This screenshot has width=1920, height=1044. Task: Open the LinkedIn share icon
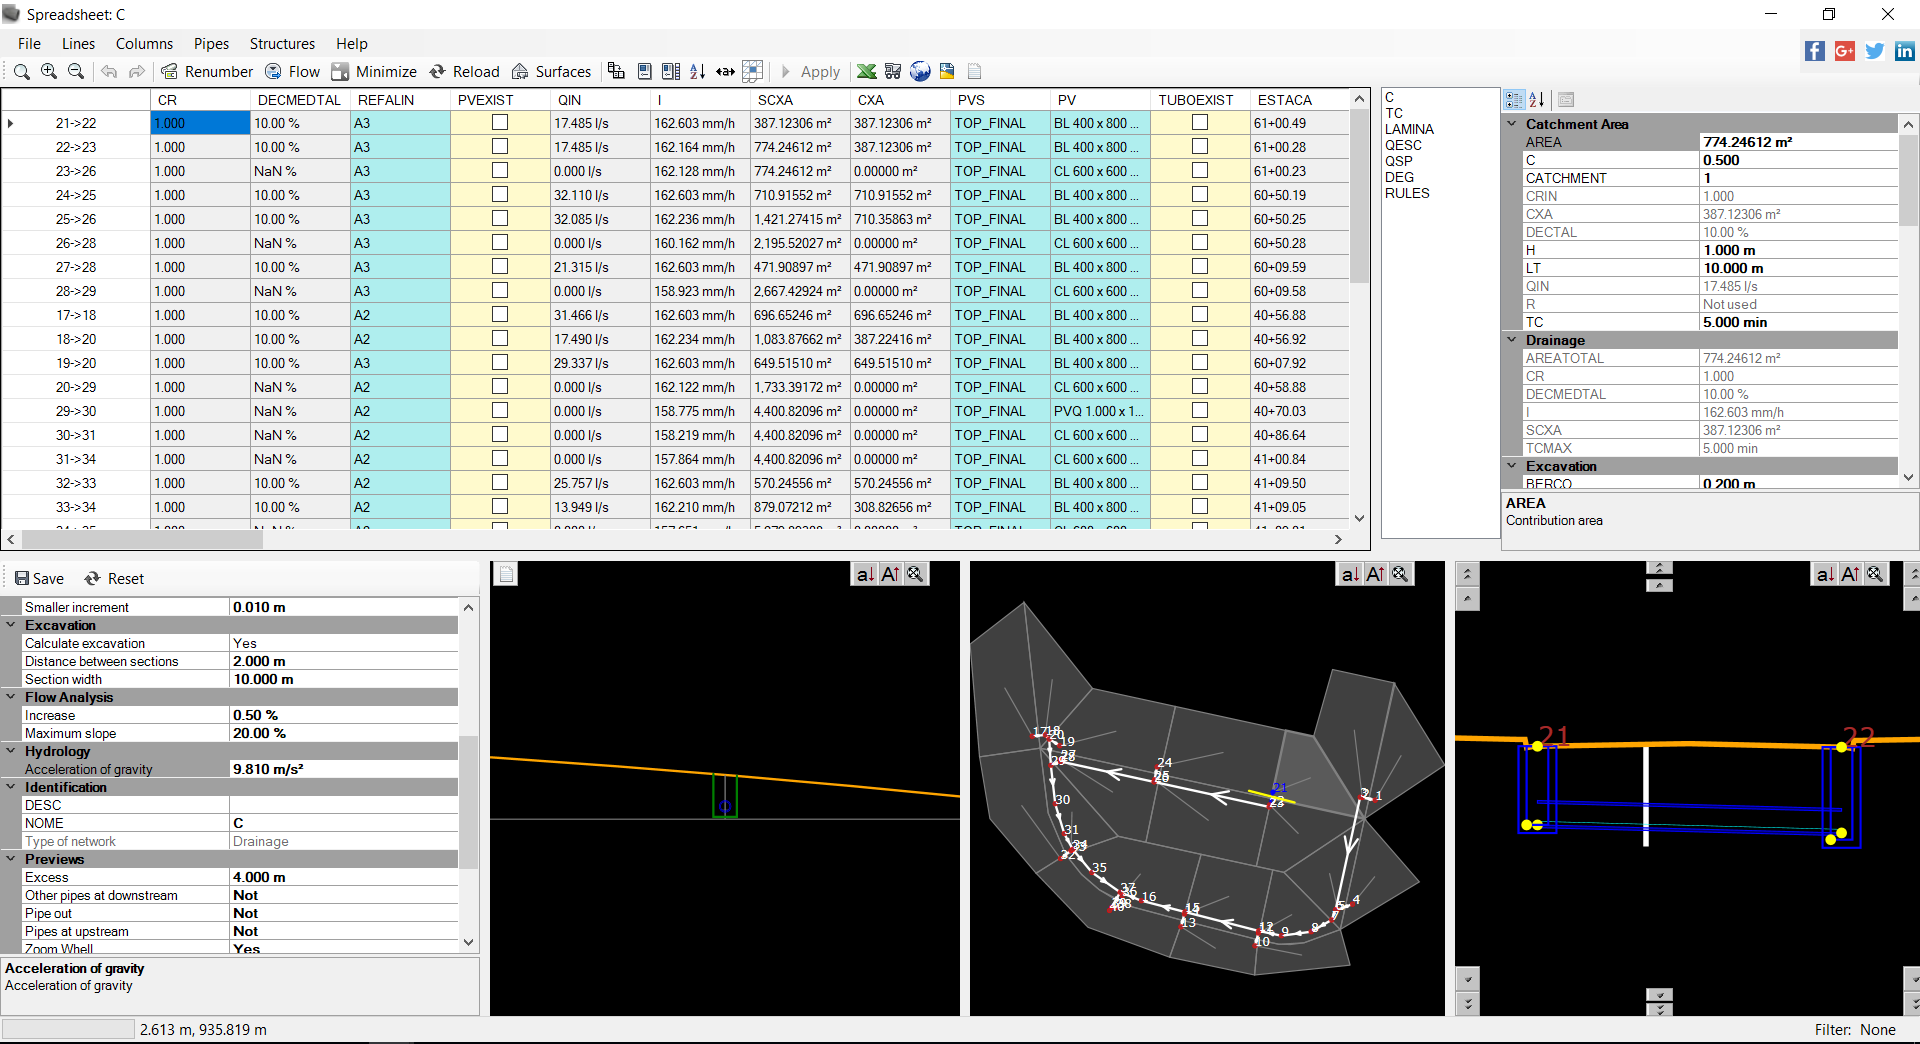coord(1904,51)
